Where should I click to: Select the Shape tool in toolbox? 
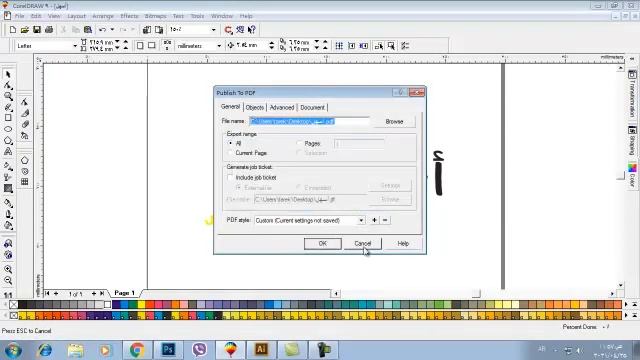pos(8,85)
